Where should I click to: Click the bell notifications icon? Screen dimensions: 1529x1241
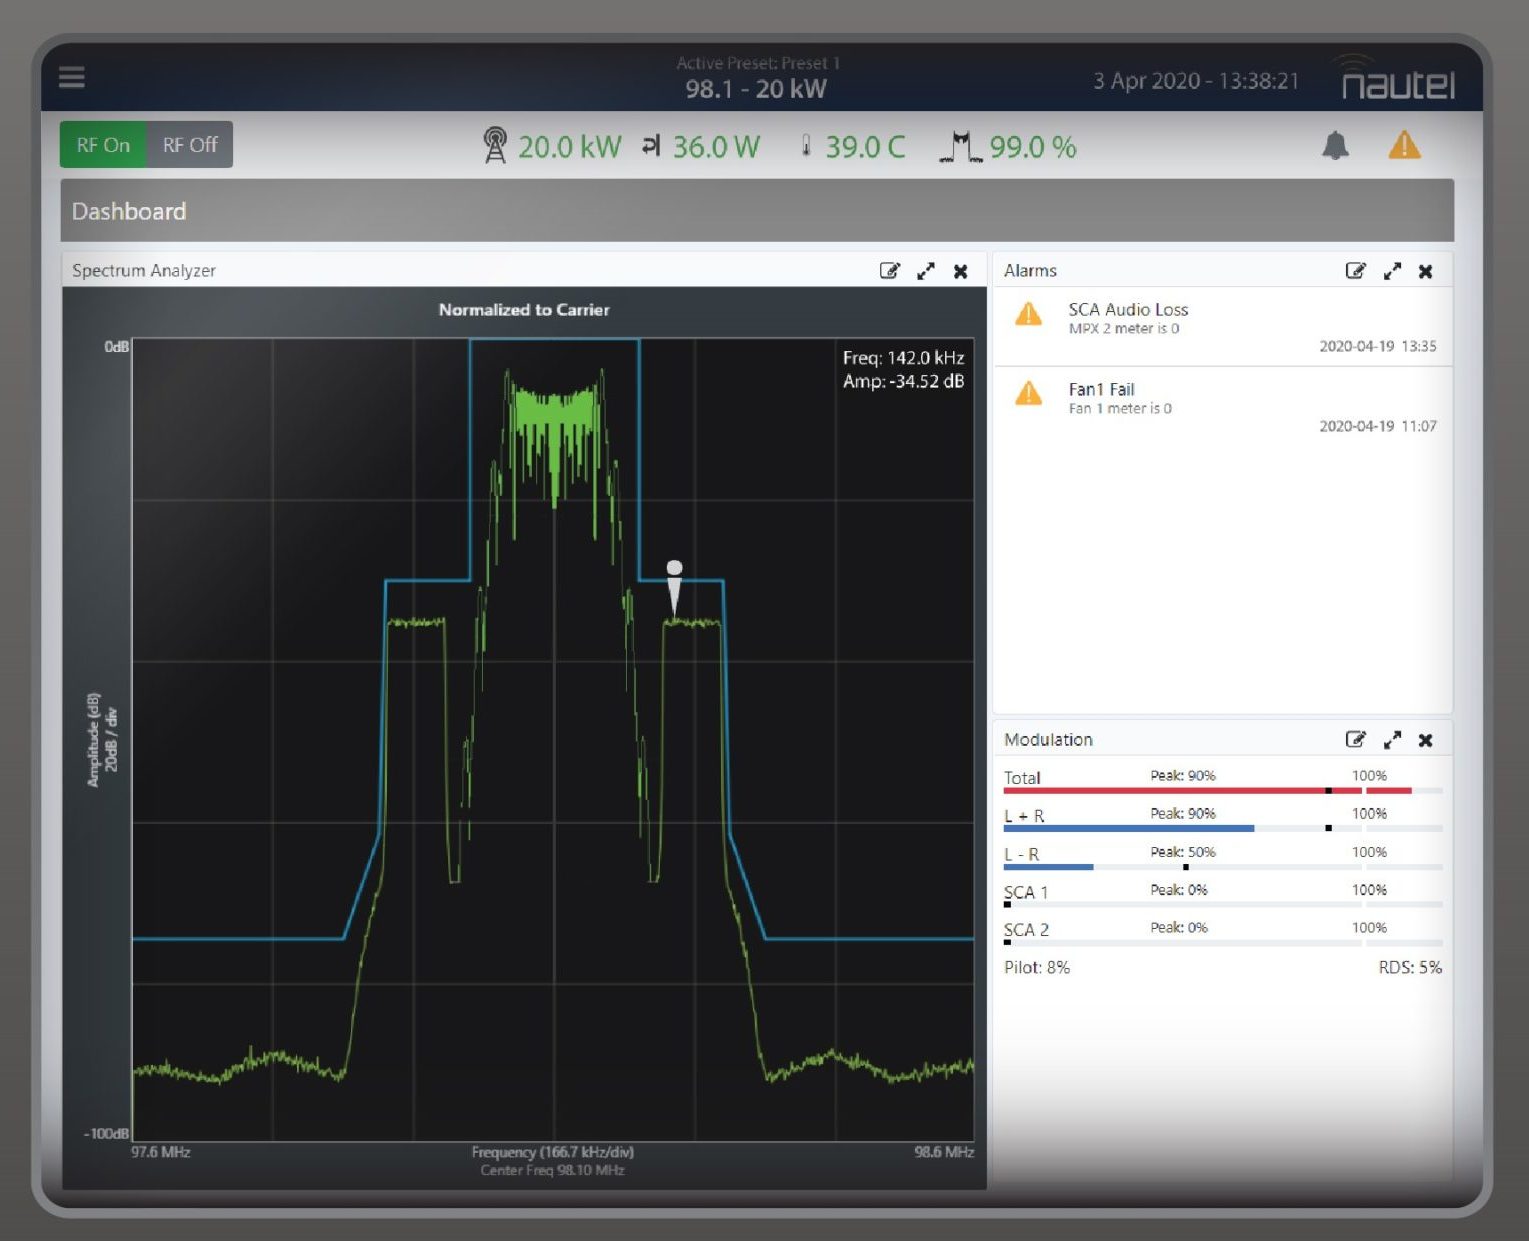click(x=1337, y=145)
